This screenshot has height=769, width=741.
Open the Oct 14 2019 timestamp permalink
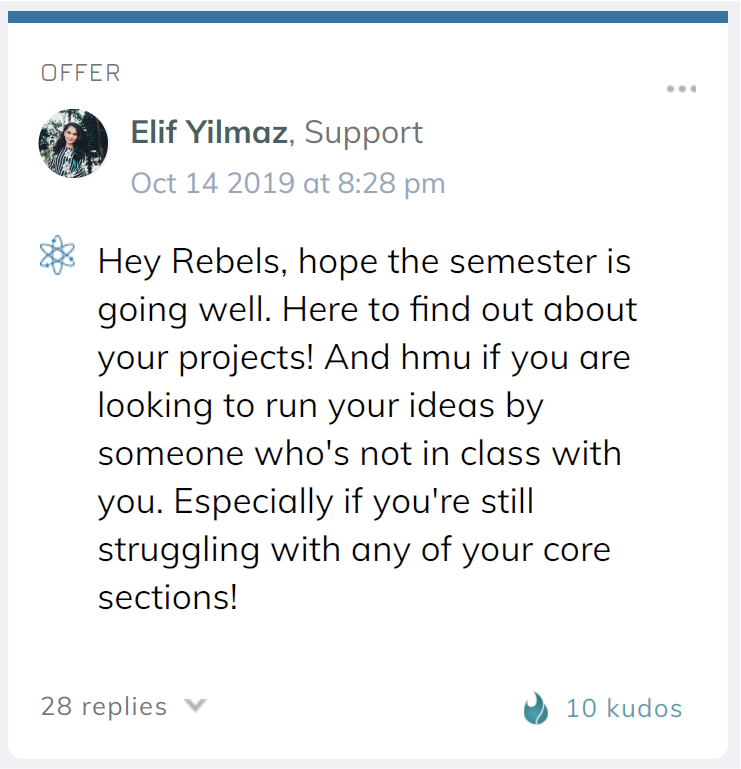pos(288,183)
